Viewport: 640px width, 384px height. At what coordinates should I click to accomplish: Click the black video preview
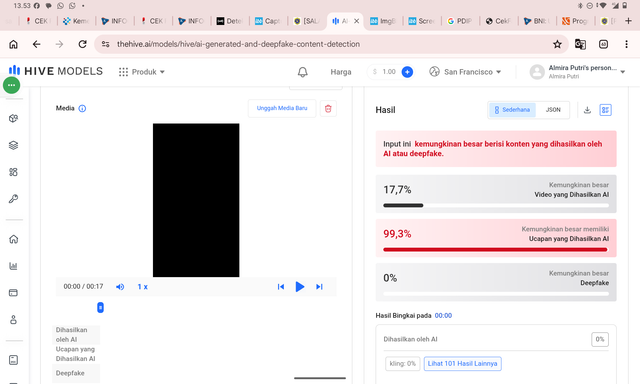pyautogui.click(x=196, y=200)
